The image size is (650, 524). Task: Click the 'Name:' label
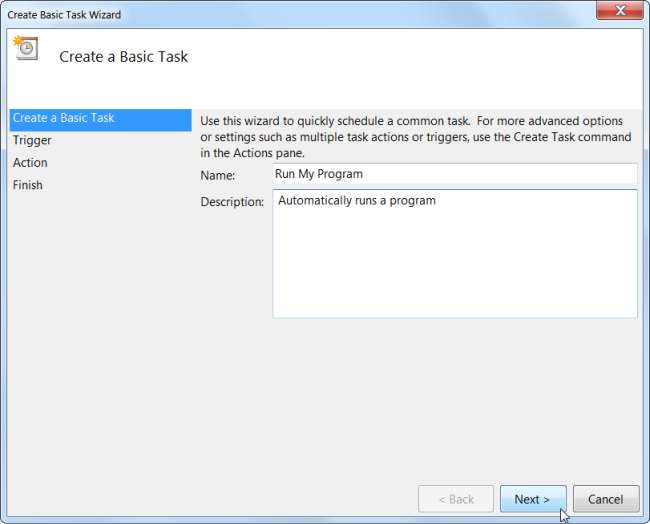click(x=217, y=176)
